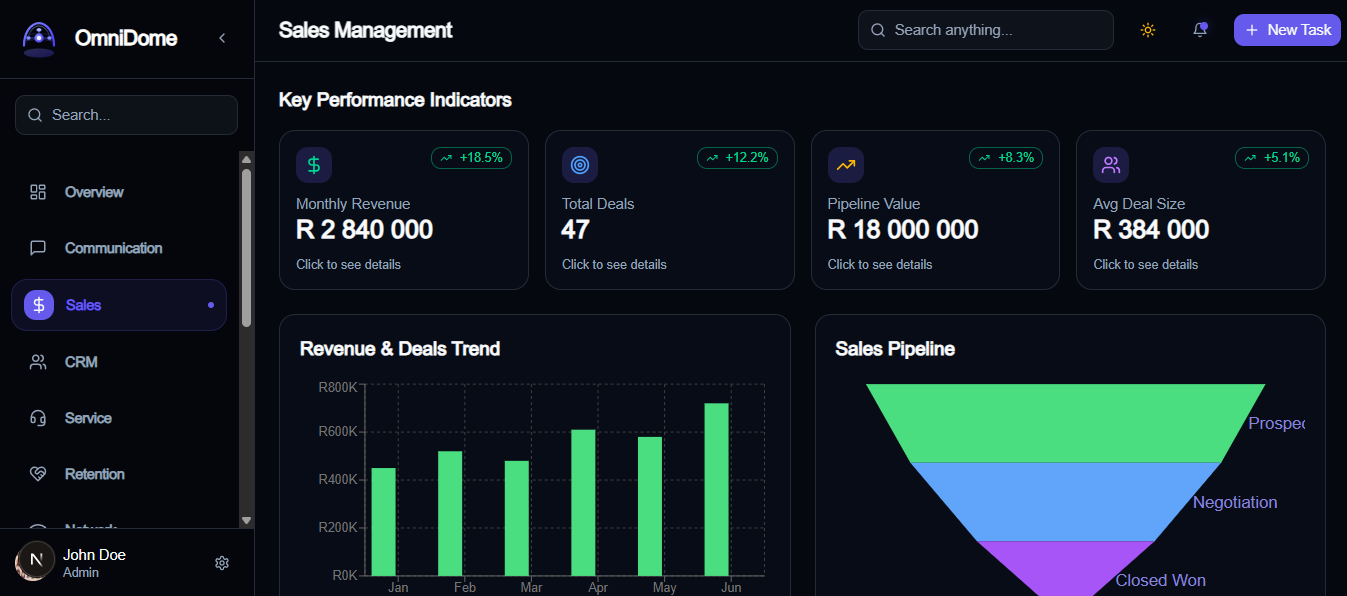Focus the sidebar Search field
Screen dimensions: 1347x596
pos(126,115)
